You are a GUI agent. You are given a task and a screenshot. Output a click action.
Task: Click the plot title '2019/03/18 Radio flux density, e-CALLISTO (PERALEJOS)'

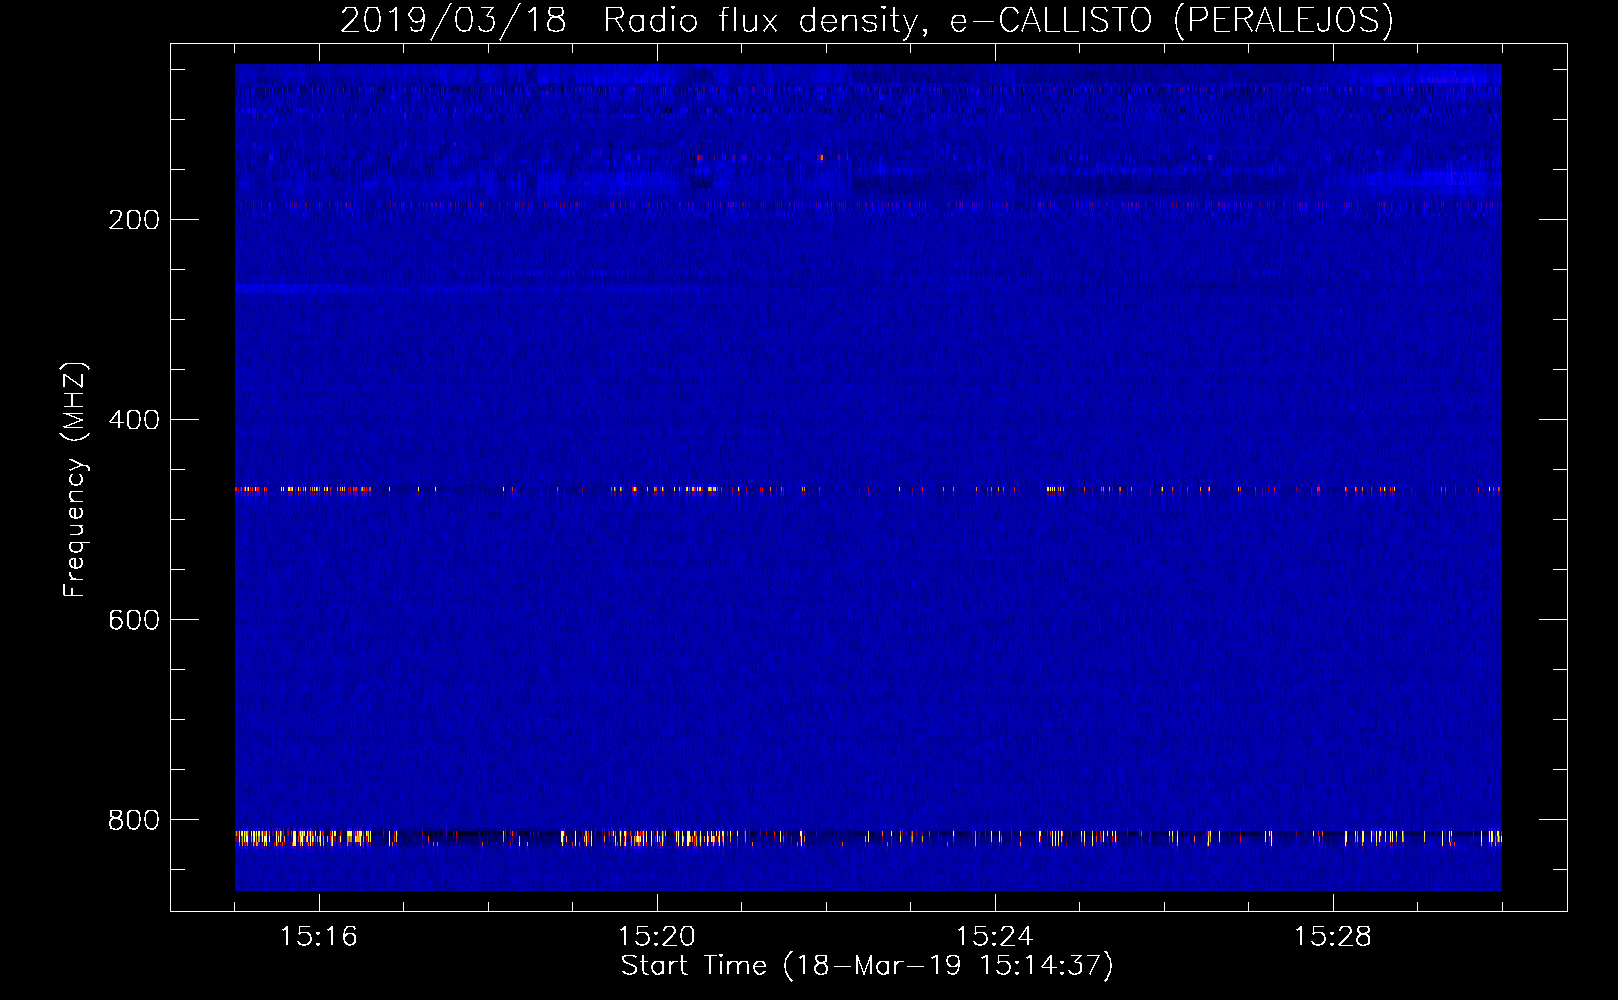click(x=866, y=20)
